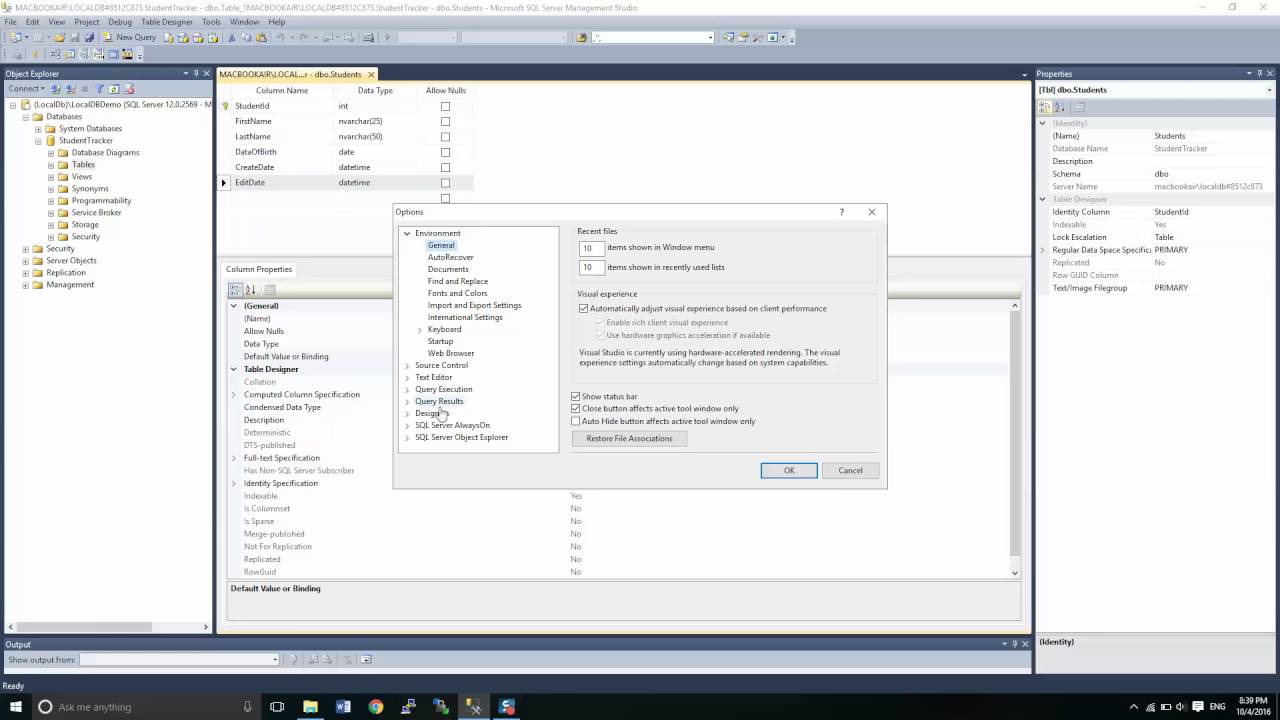Viewport: 1280px width, 720px height.
Task: Expand SQL Server Object Explorer options node
Action: point(407,437)
